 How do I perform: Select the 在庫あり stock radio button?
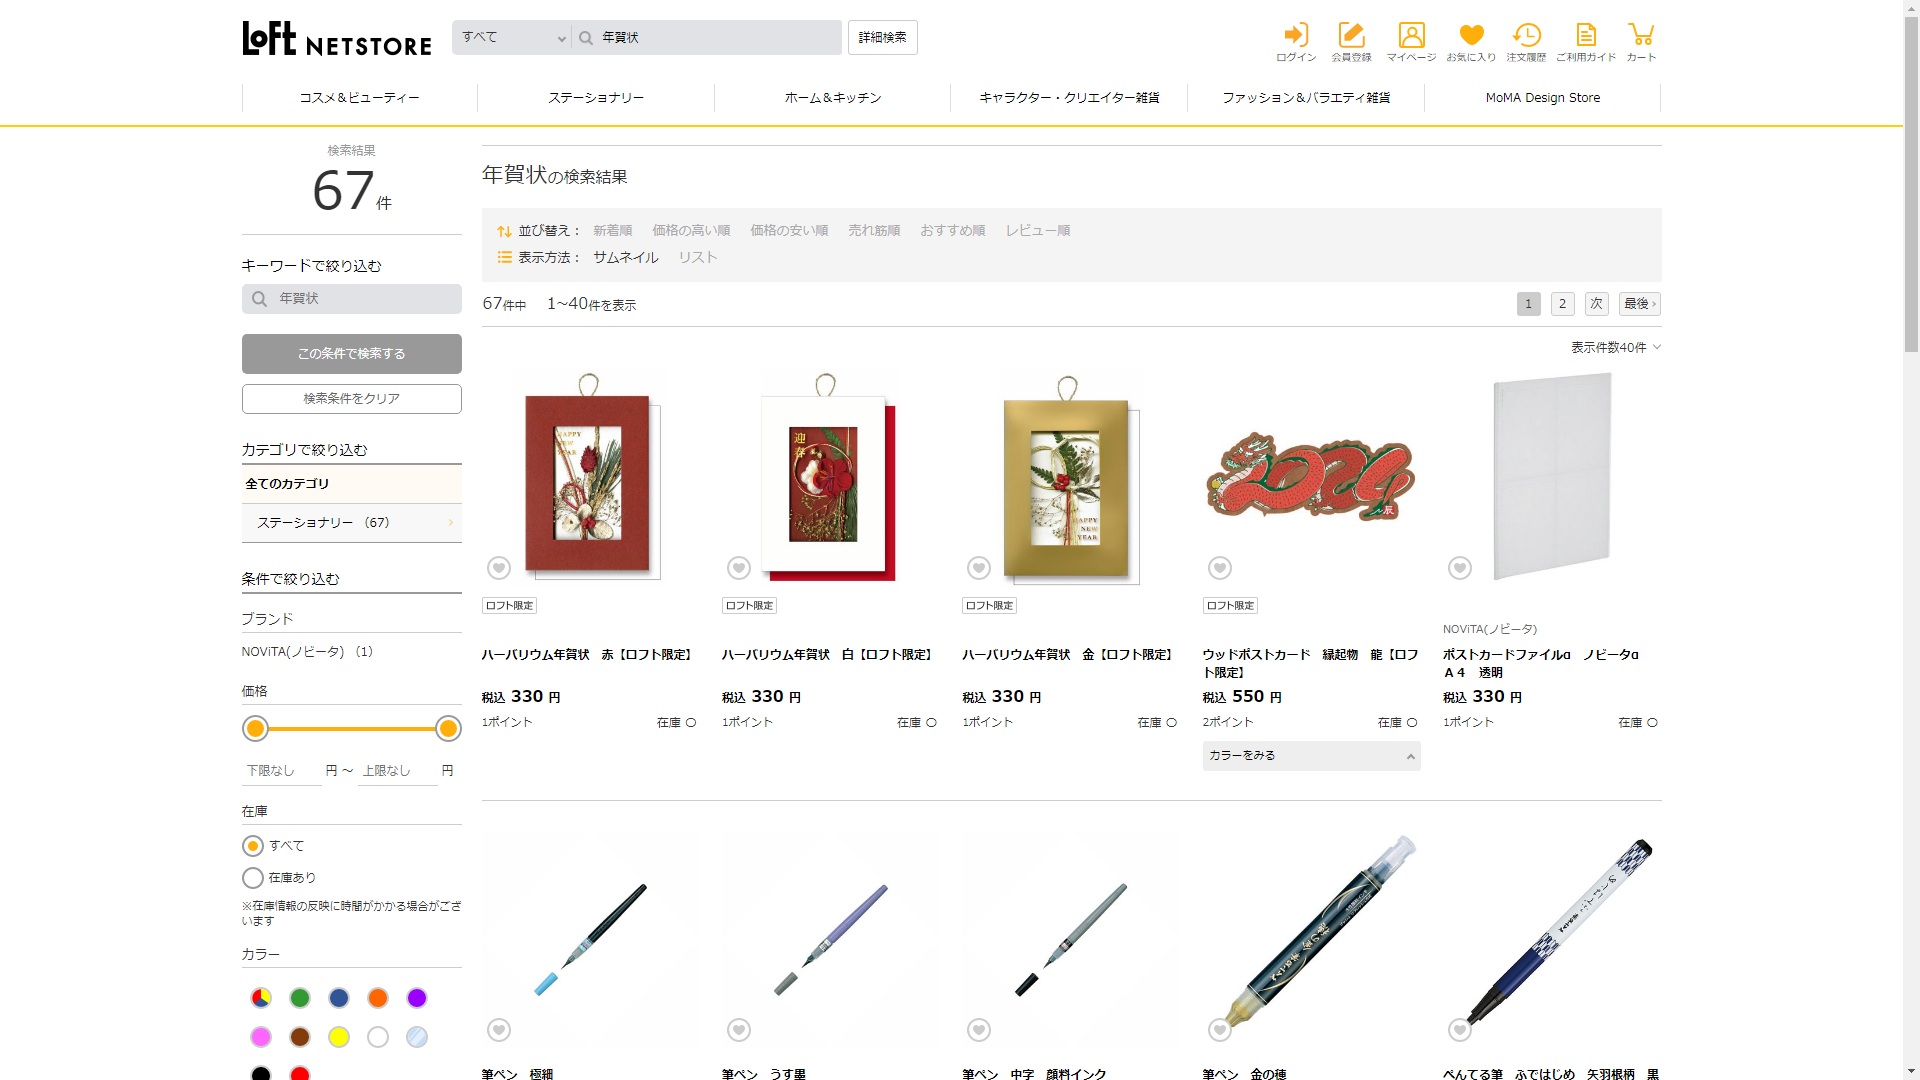[253, 878]
